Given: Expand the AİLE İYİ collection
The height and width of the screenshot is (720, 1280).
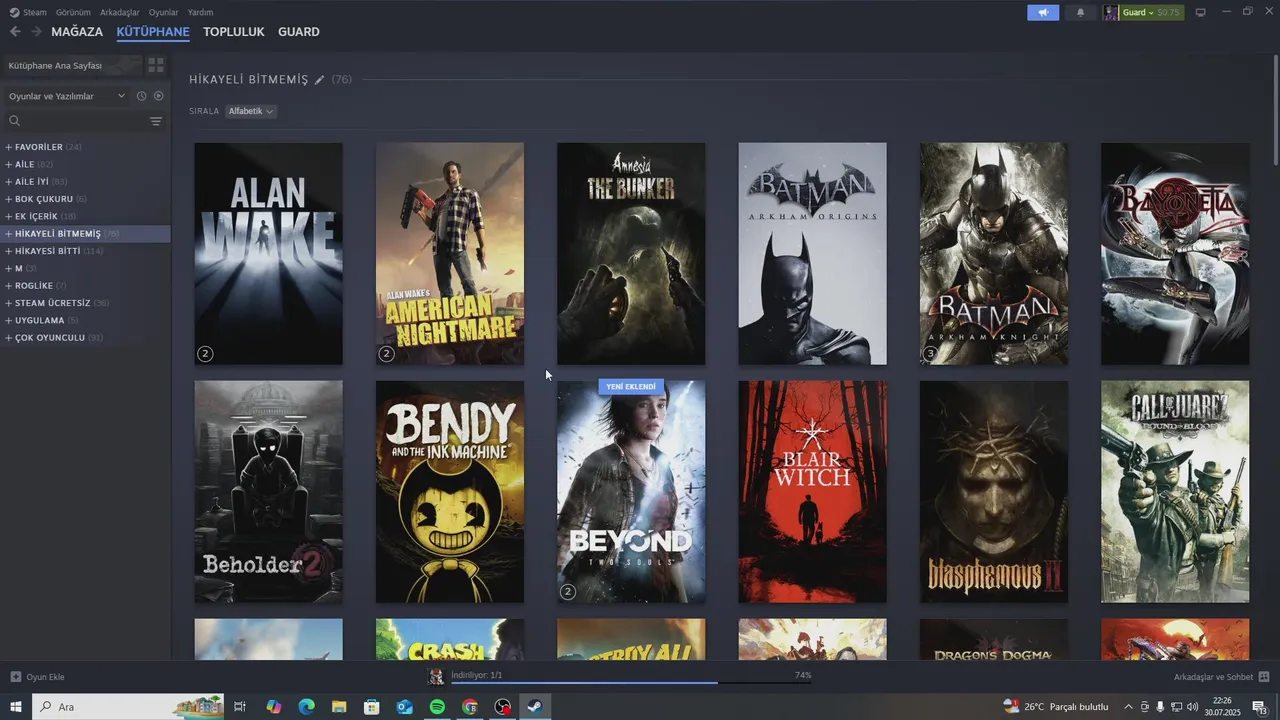Looking at the screenshot, I should [9, 182].
